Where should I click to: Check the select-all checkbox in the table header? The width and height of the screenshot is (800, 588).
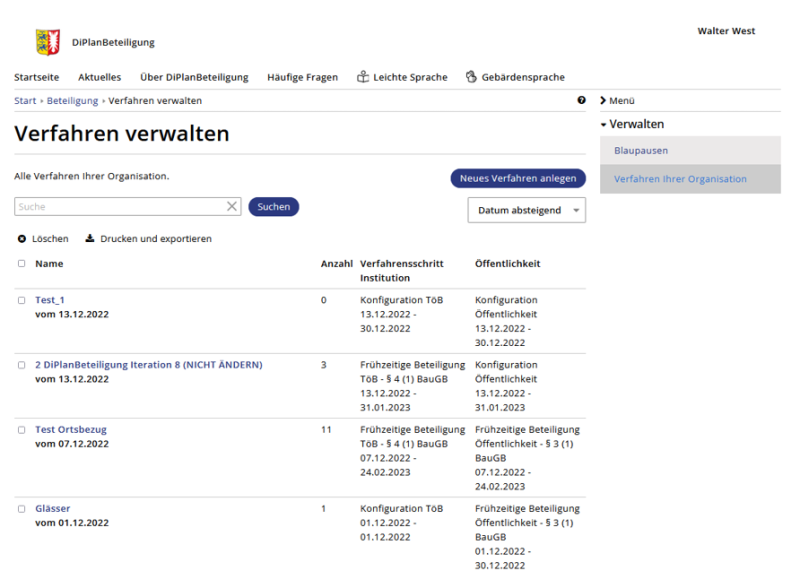(21, 263)
